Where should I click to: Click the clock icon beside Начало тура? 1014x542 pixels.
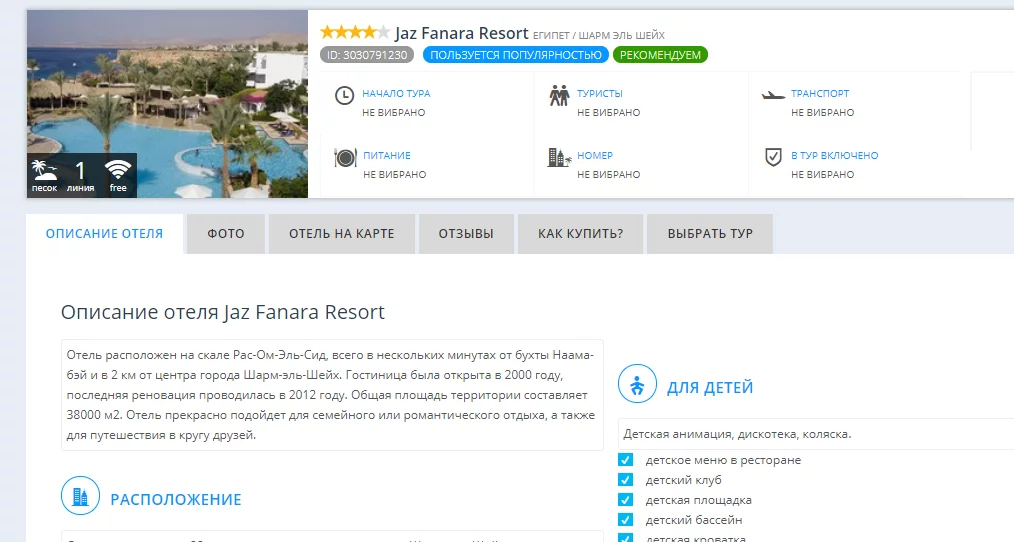[344, 96]
